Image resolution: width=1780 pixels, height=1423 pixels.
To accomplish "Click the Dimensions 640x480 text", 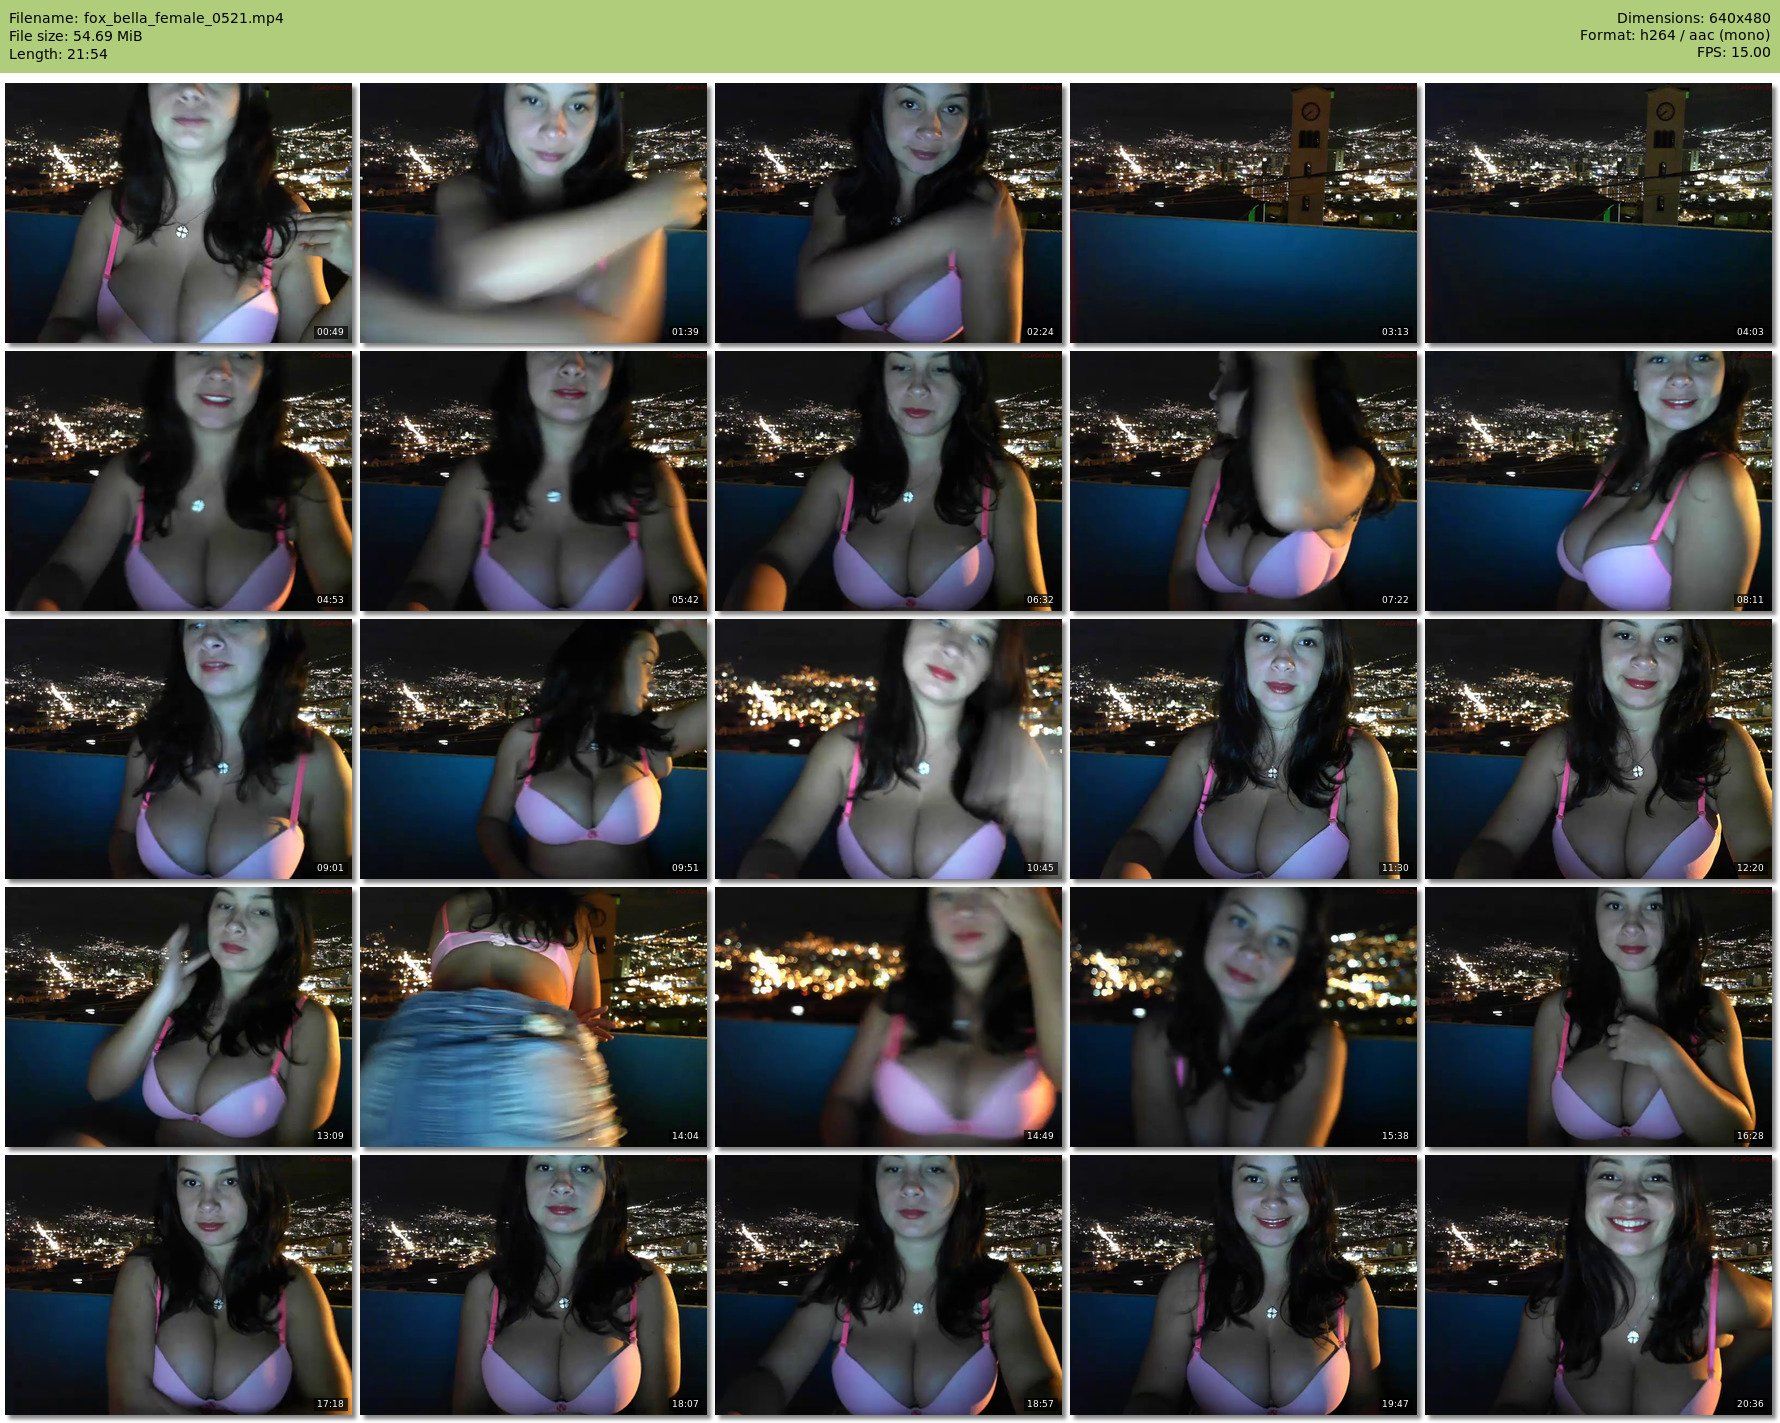I will click(1693, 18).
